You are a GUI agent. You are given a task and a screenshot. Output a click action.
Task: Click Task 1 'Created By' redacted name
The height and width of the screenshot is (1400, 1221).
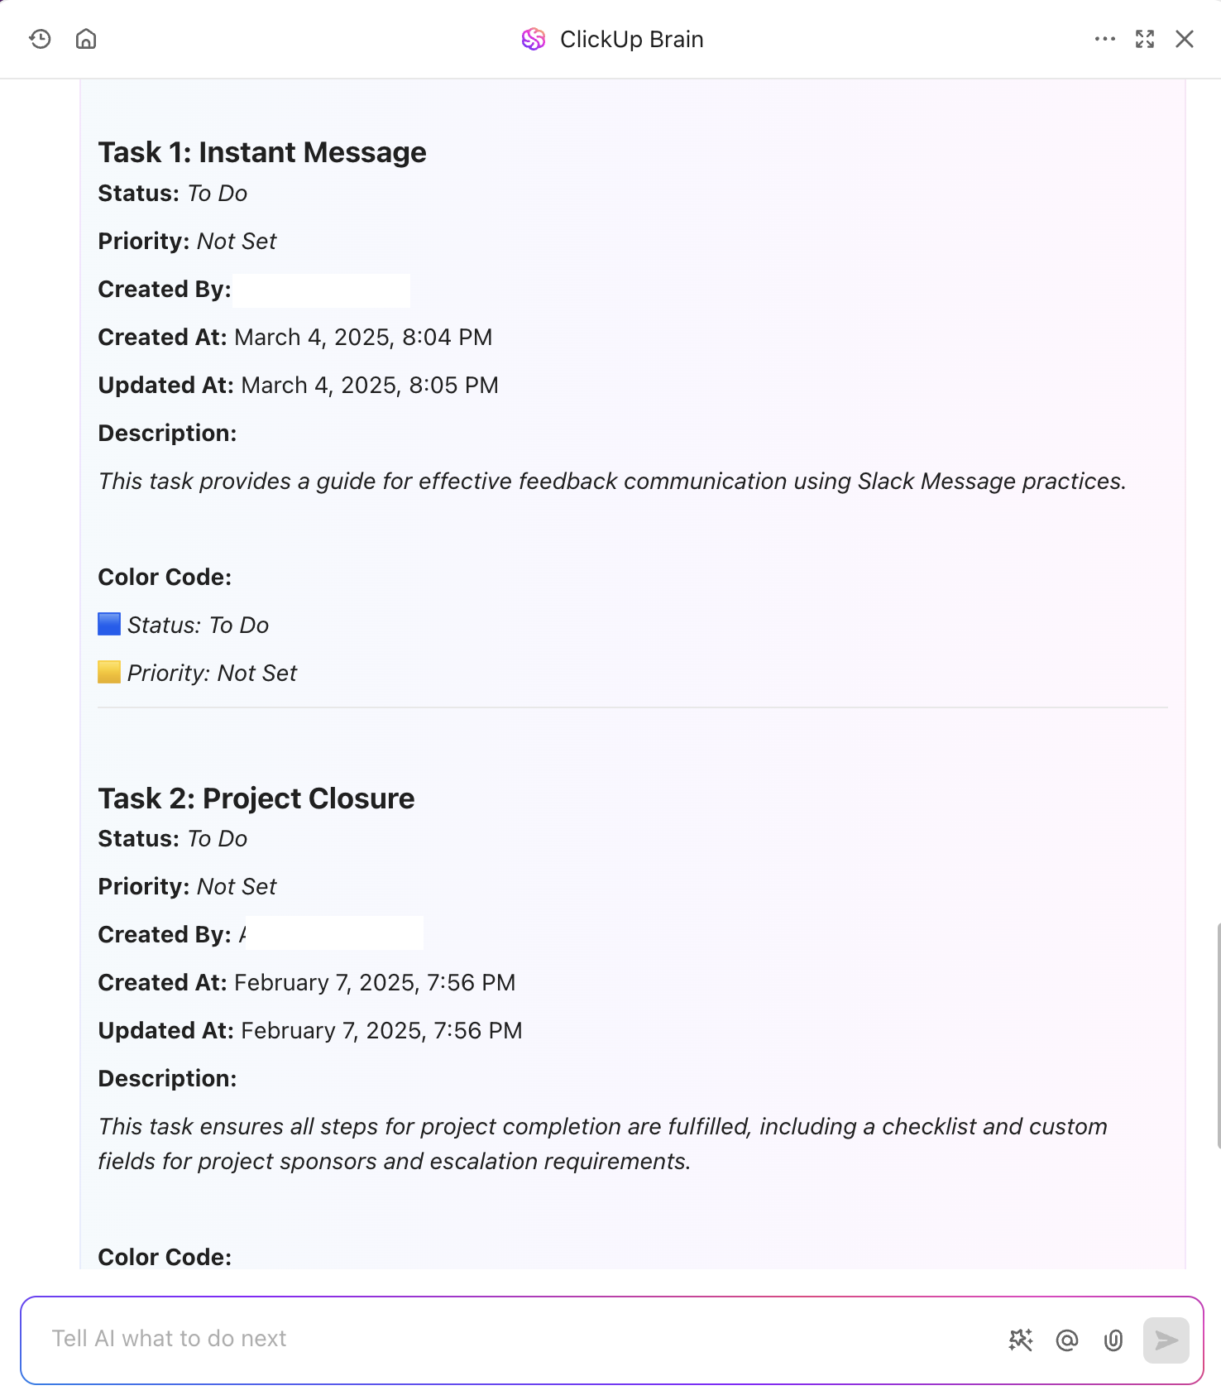tap(321, 290)
